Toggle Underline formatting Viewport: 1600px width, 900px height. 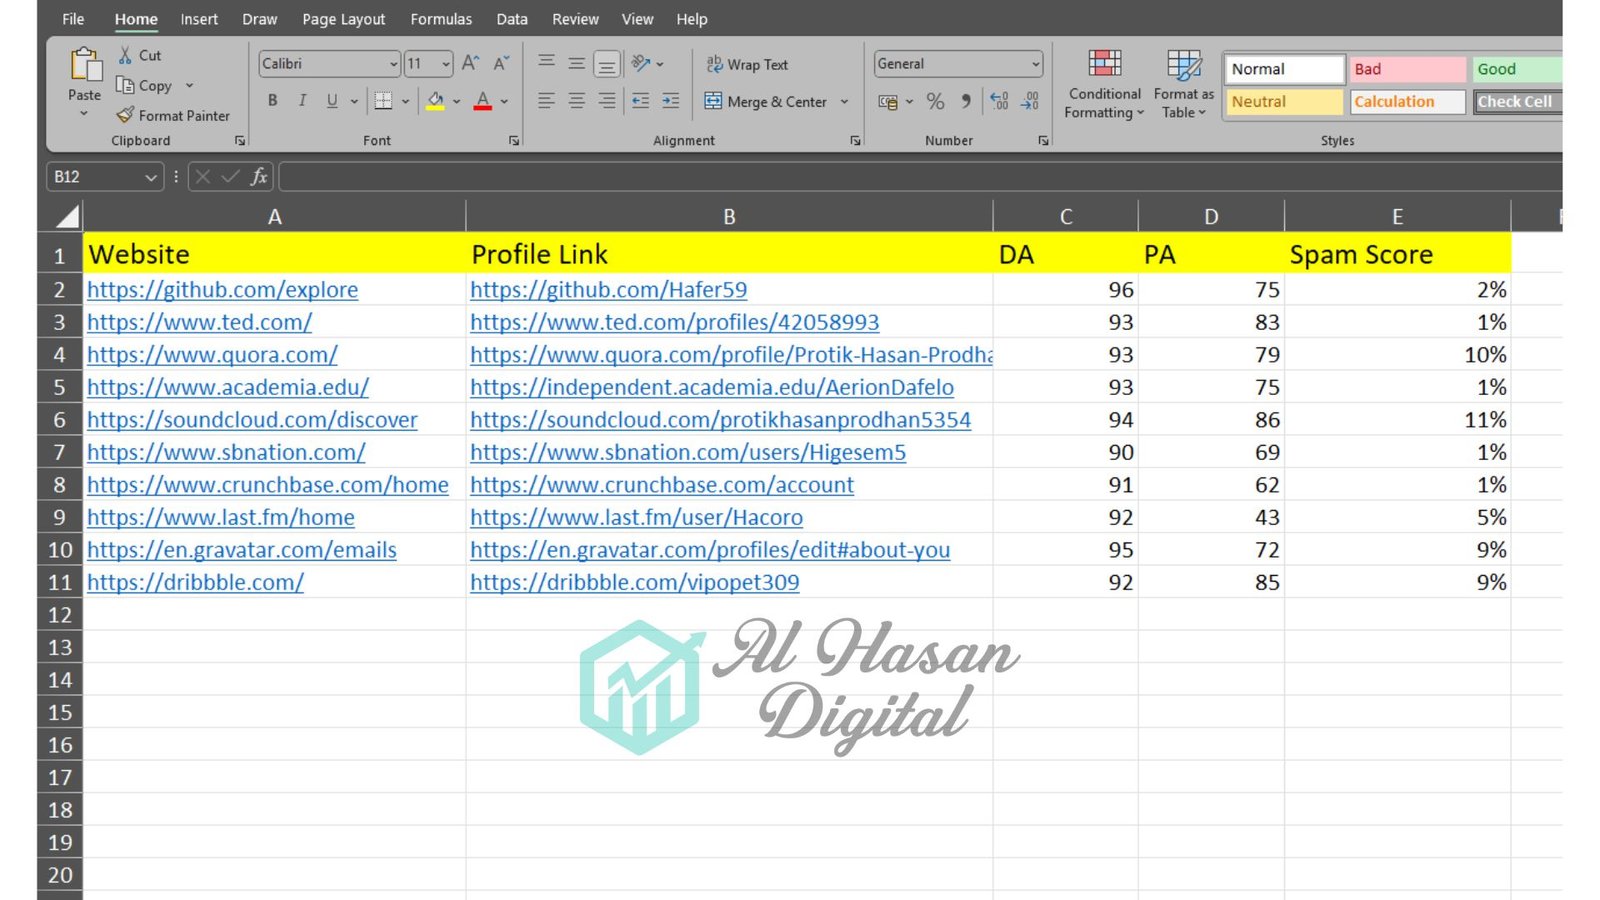[x=332, y=101]
